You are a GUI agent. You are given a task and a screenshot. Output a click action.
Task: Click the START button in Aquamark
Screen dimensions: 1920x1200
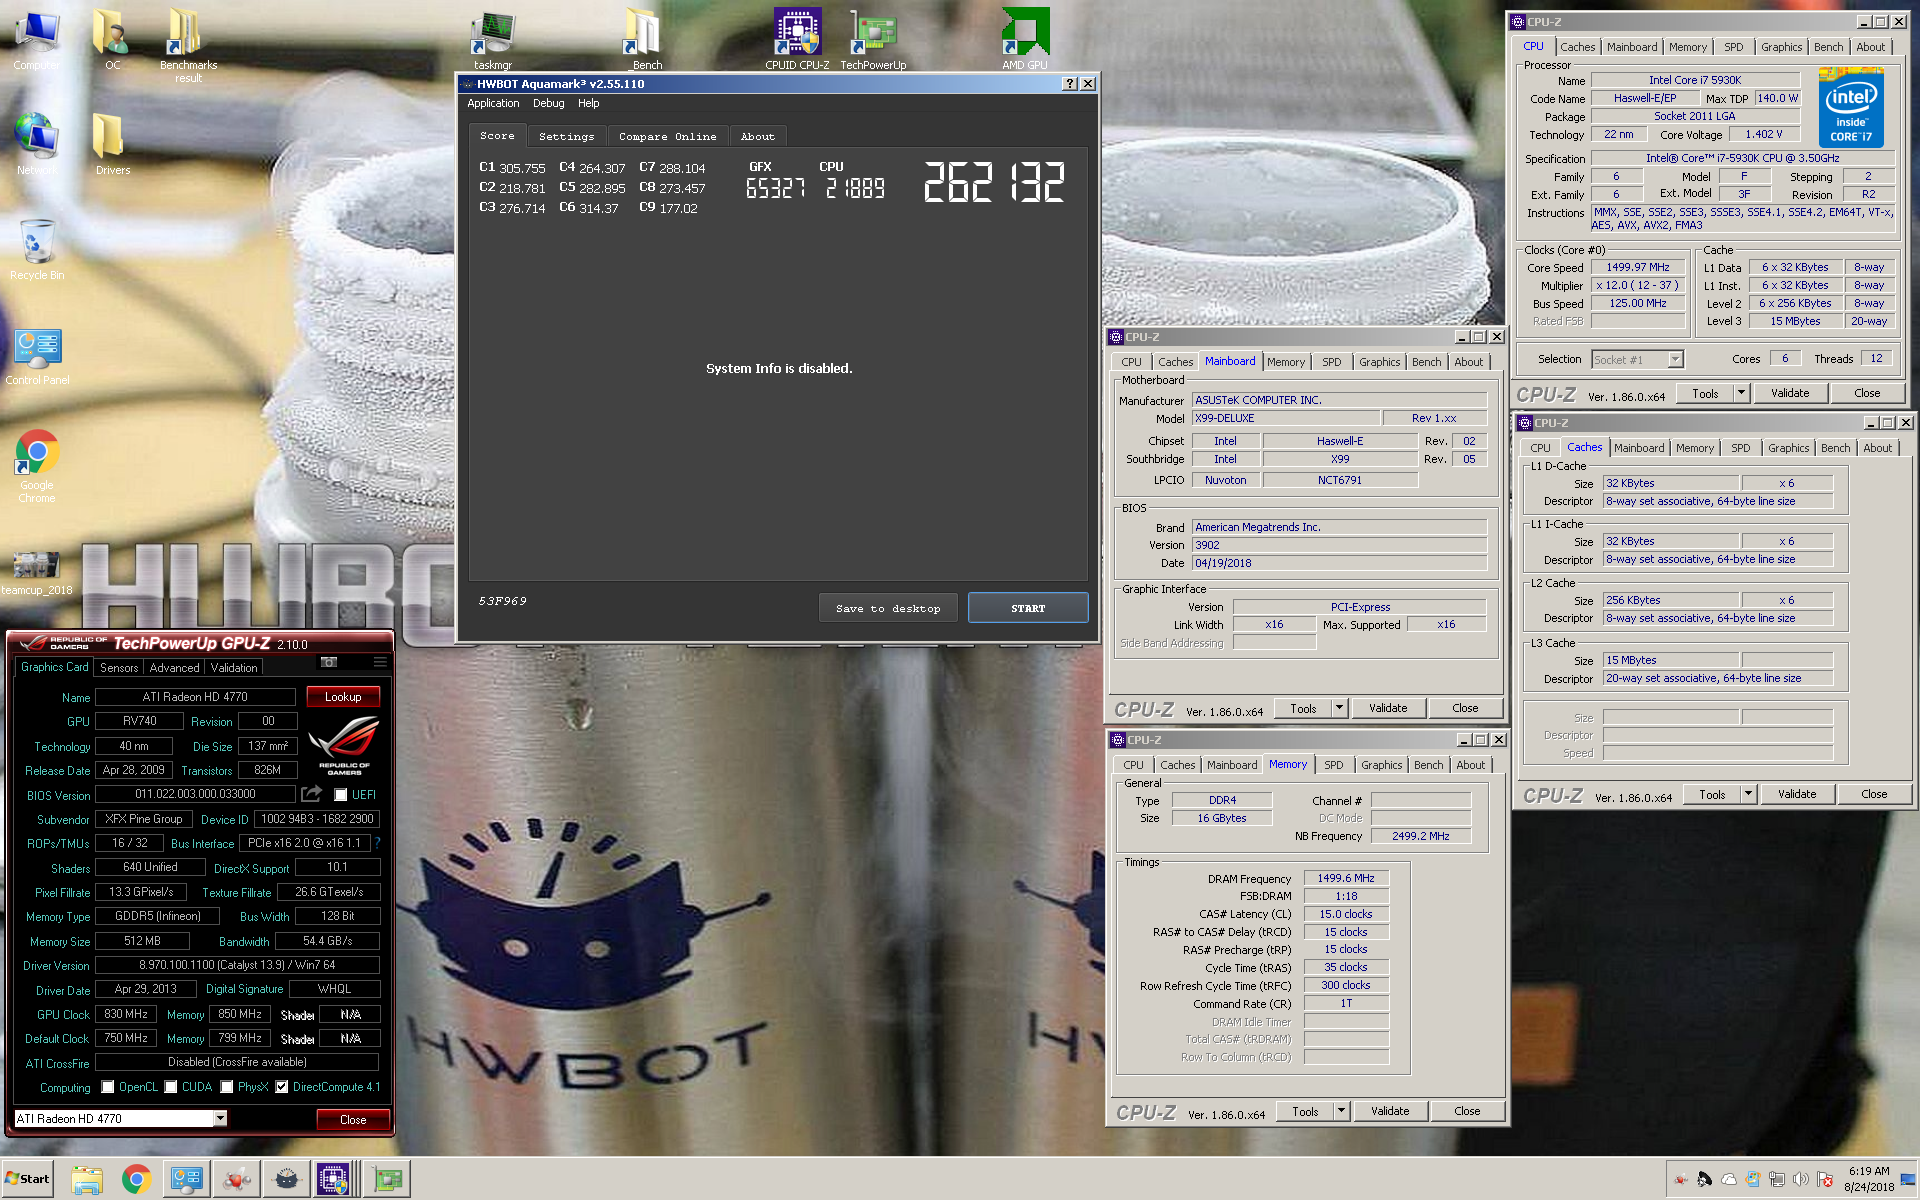click(1027, 608)
